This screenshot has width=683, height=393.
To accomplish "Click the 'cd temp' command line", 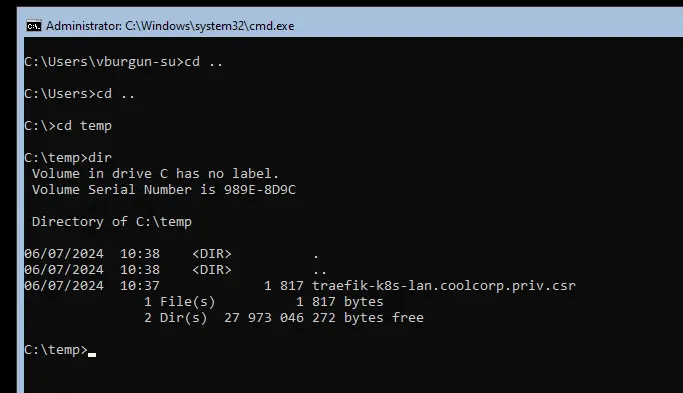I will pos(68,126).
